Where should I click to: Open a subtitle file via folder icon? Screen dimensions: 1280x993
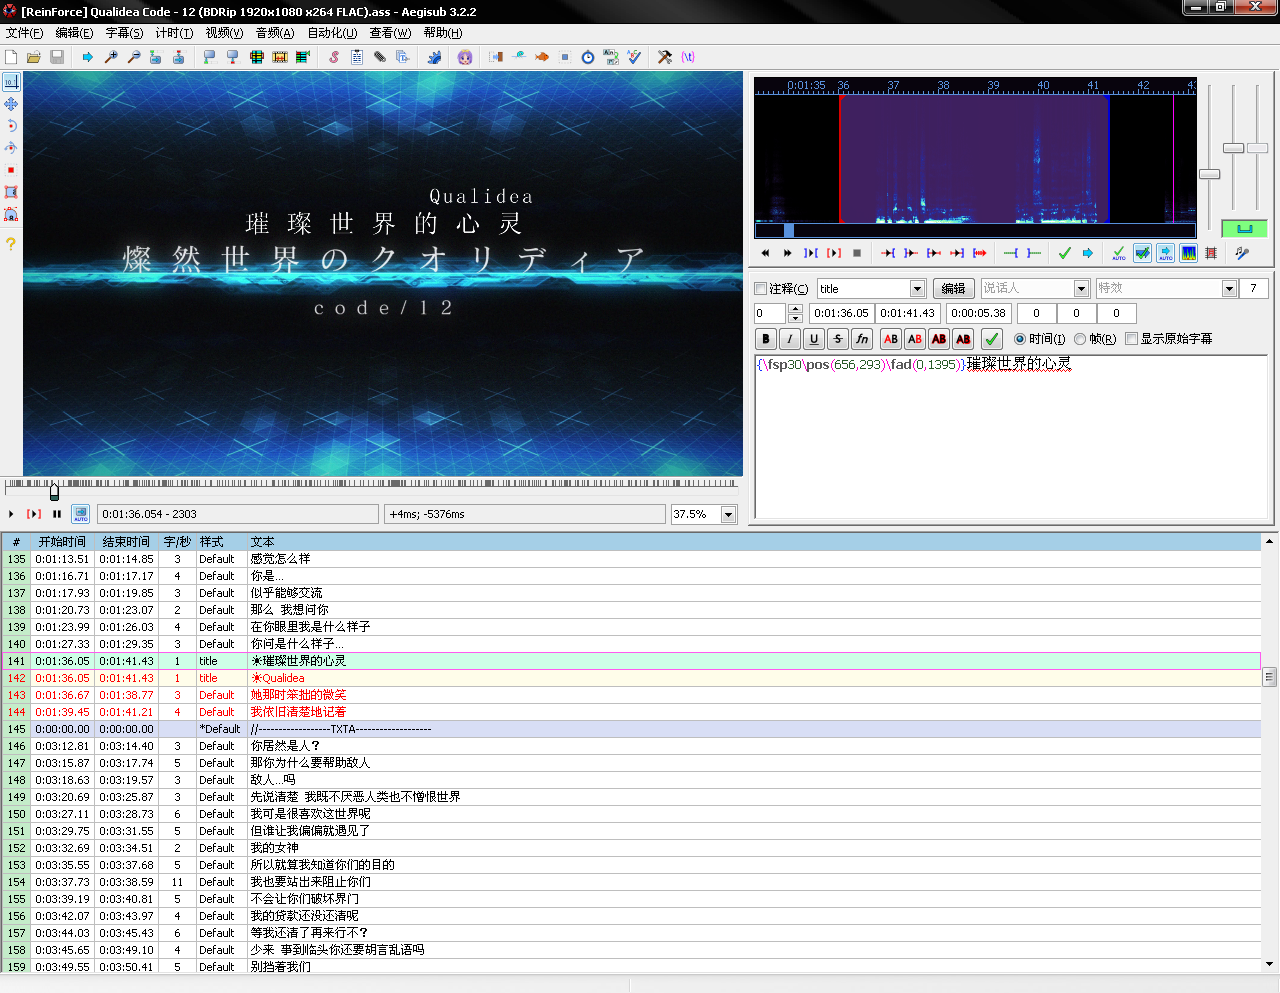[34, 57]
